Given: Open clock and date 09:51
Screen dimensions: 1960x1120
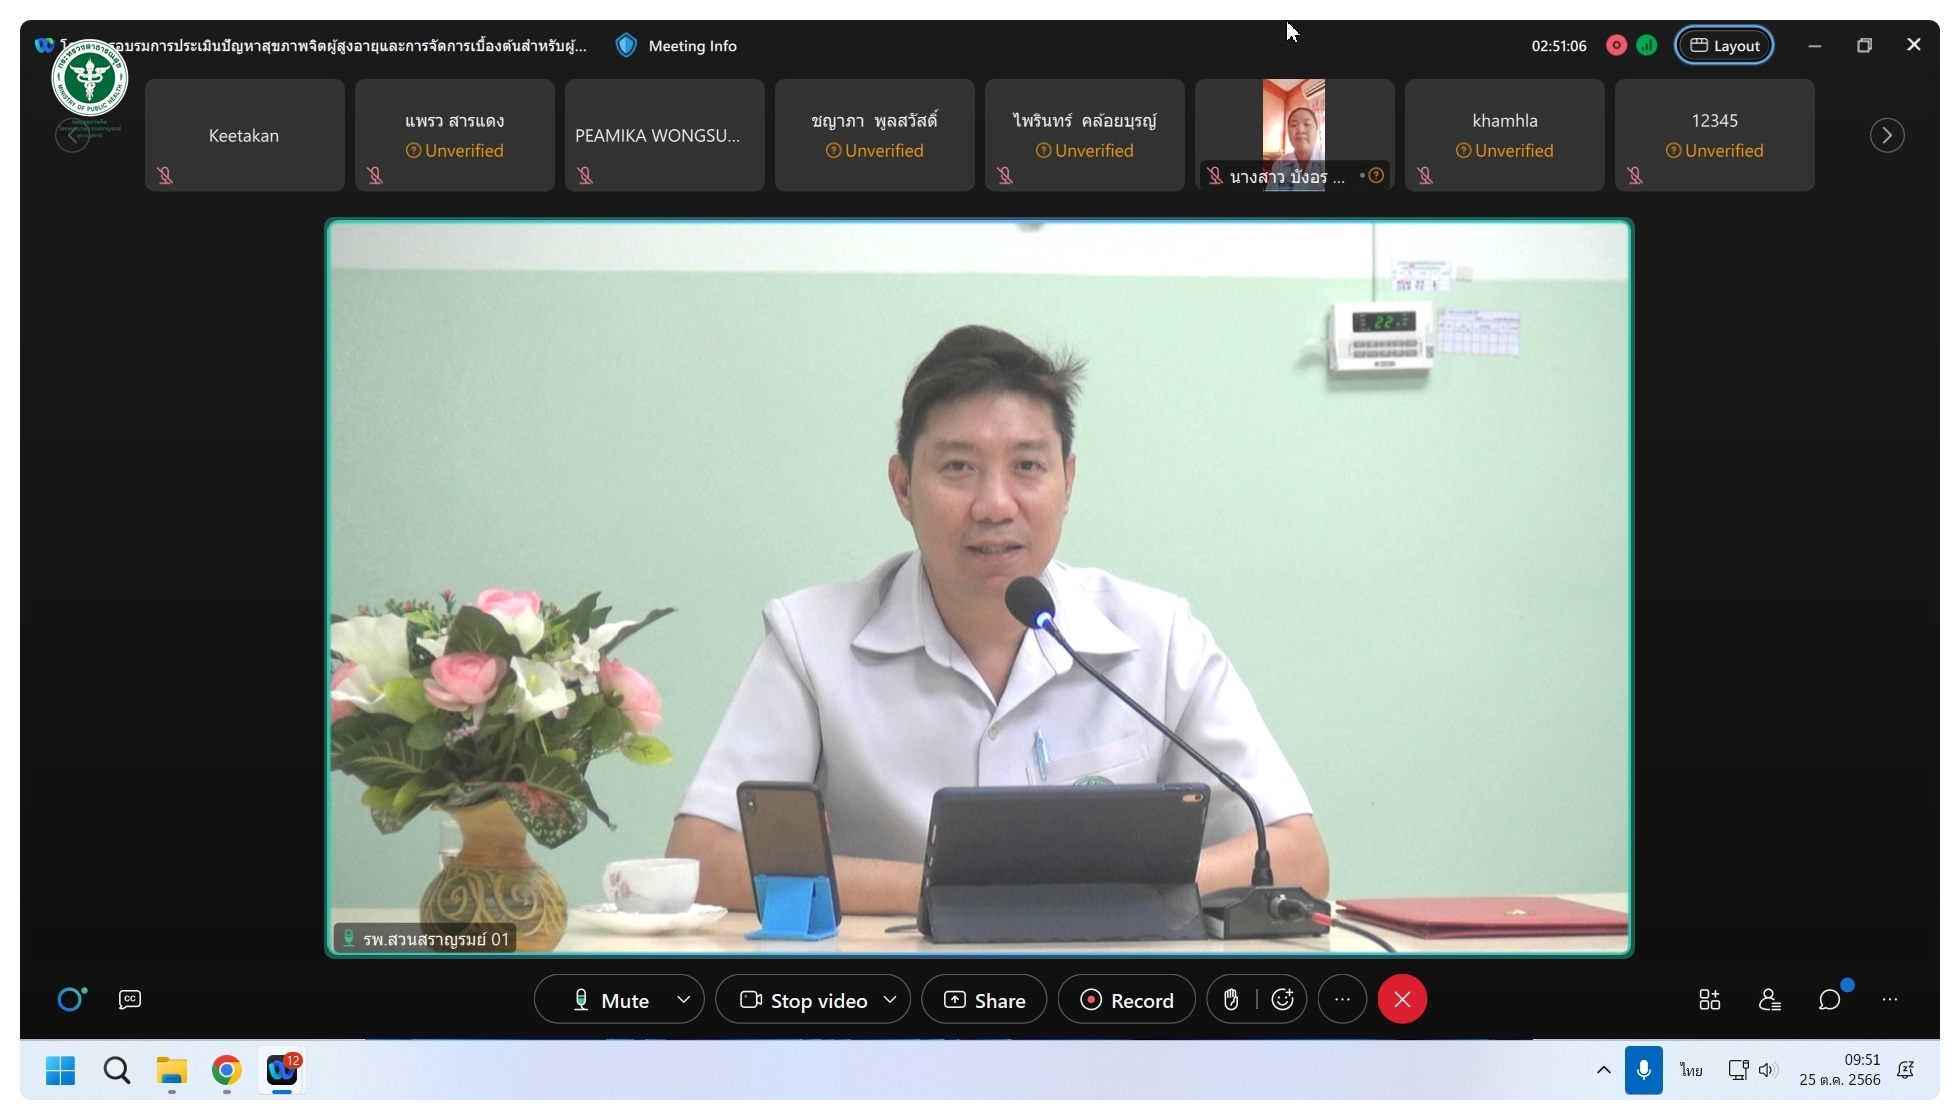Looking at the screenshot, I should [1840, 1070].
